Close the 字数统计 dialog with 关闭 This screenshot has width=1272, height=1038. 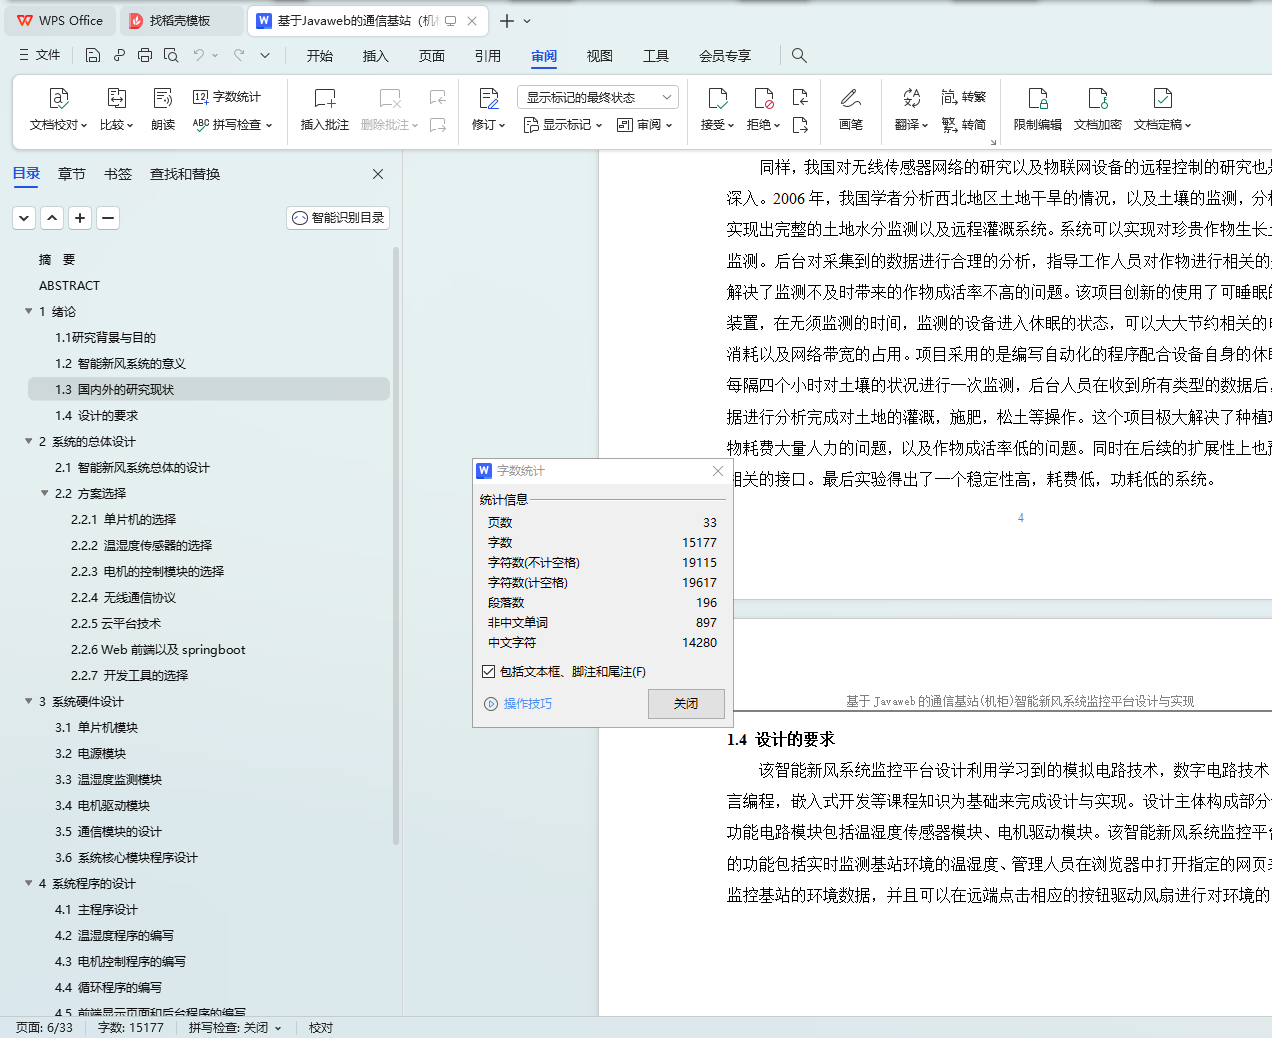tap(686, 703)
